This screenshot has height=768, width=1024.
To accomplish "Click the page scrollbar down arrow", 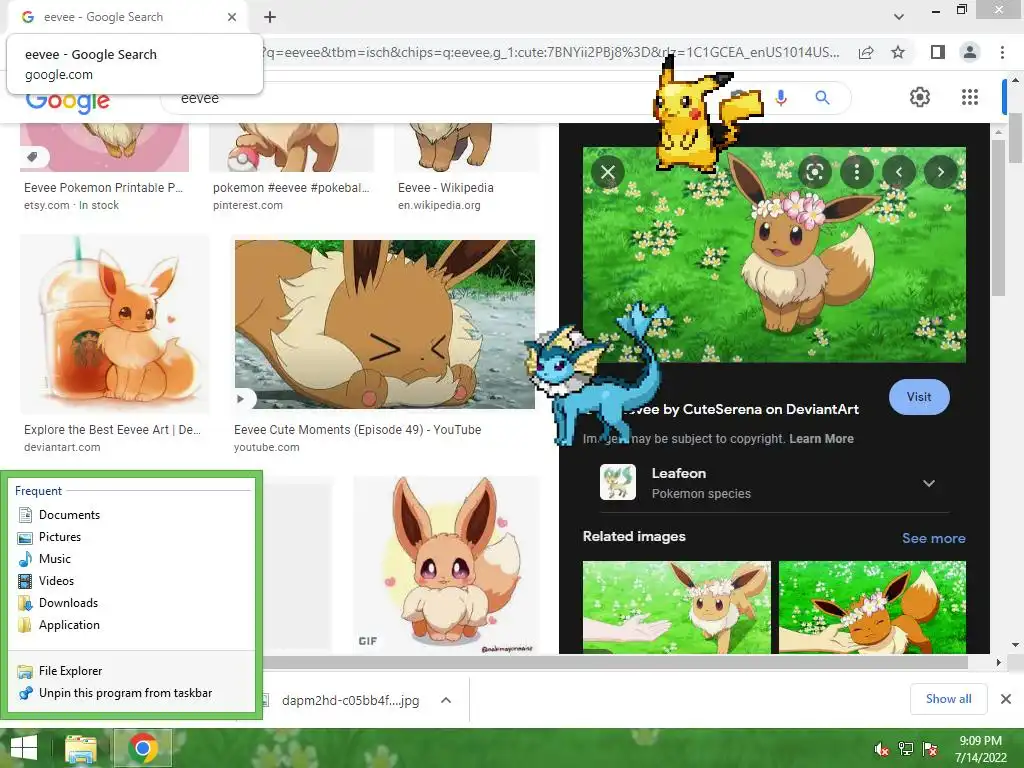I will [x=1016, y=645].
